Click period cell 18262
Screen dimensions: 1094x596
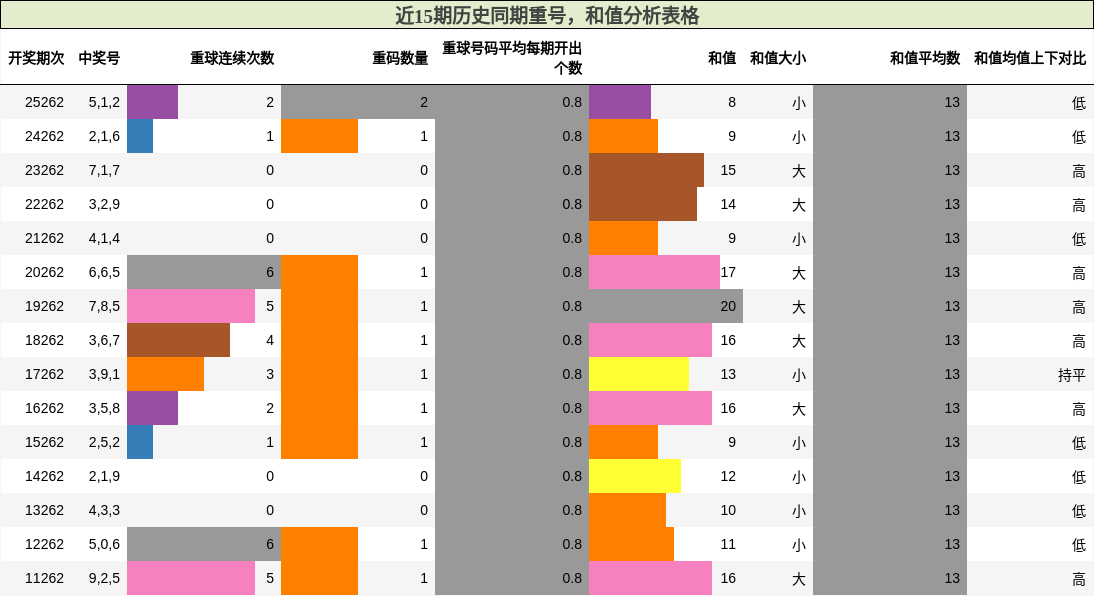click(x=44, y=341)
